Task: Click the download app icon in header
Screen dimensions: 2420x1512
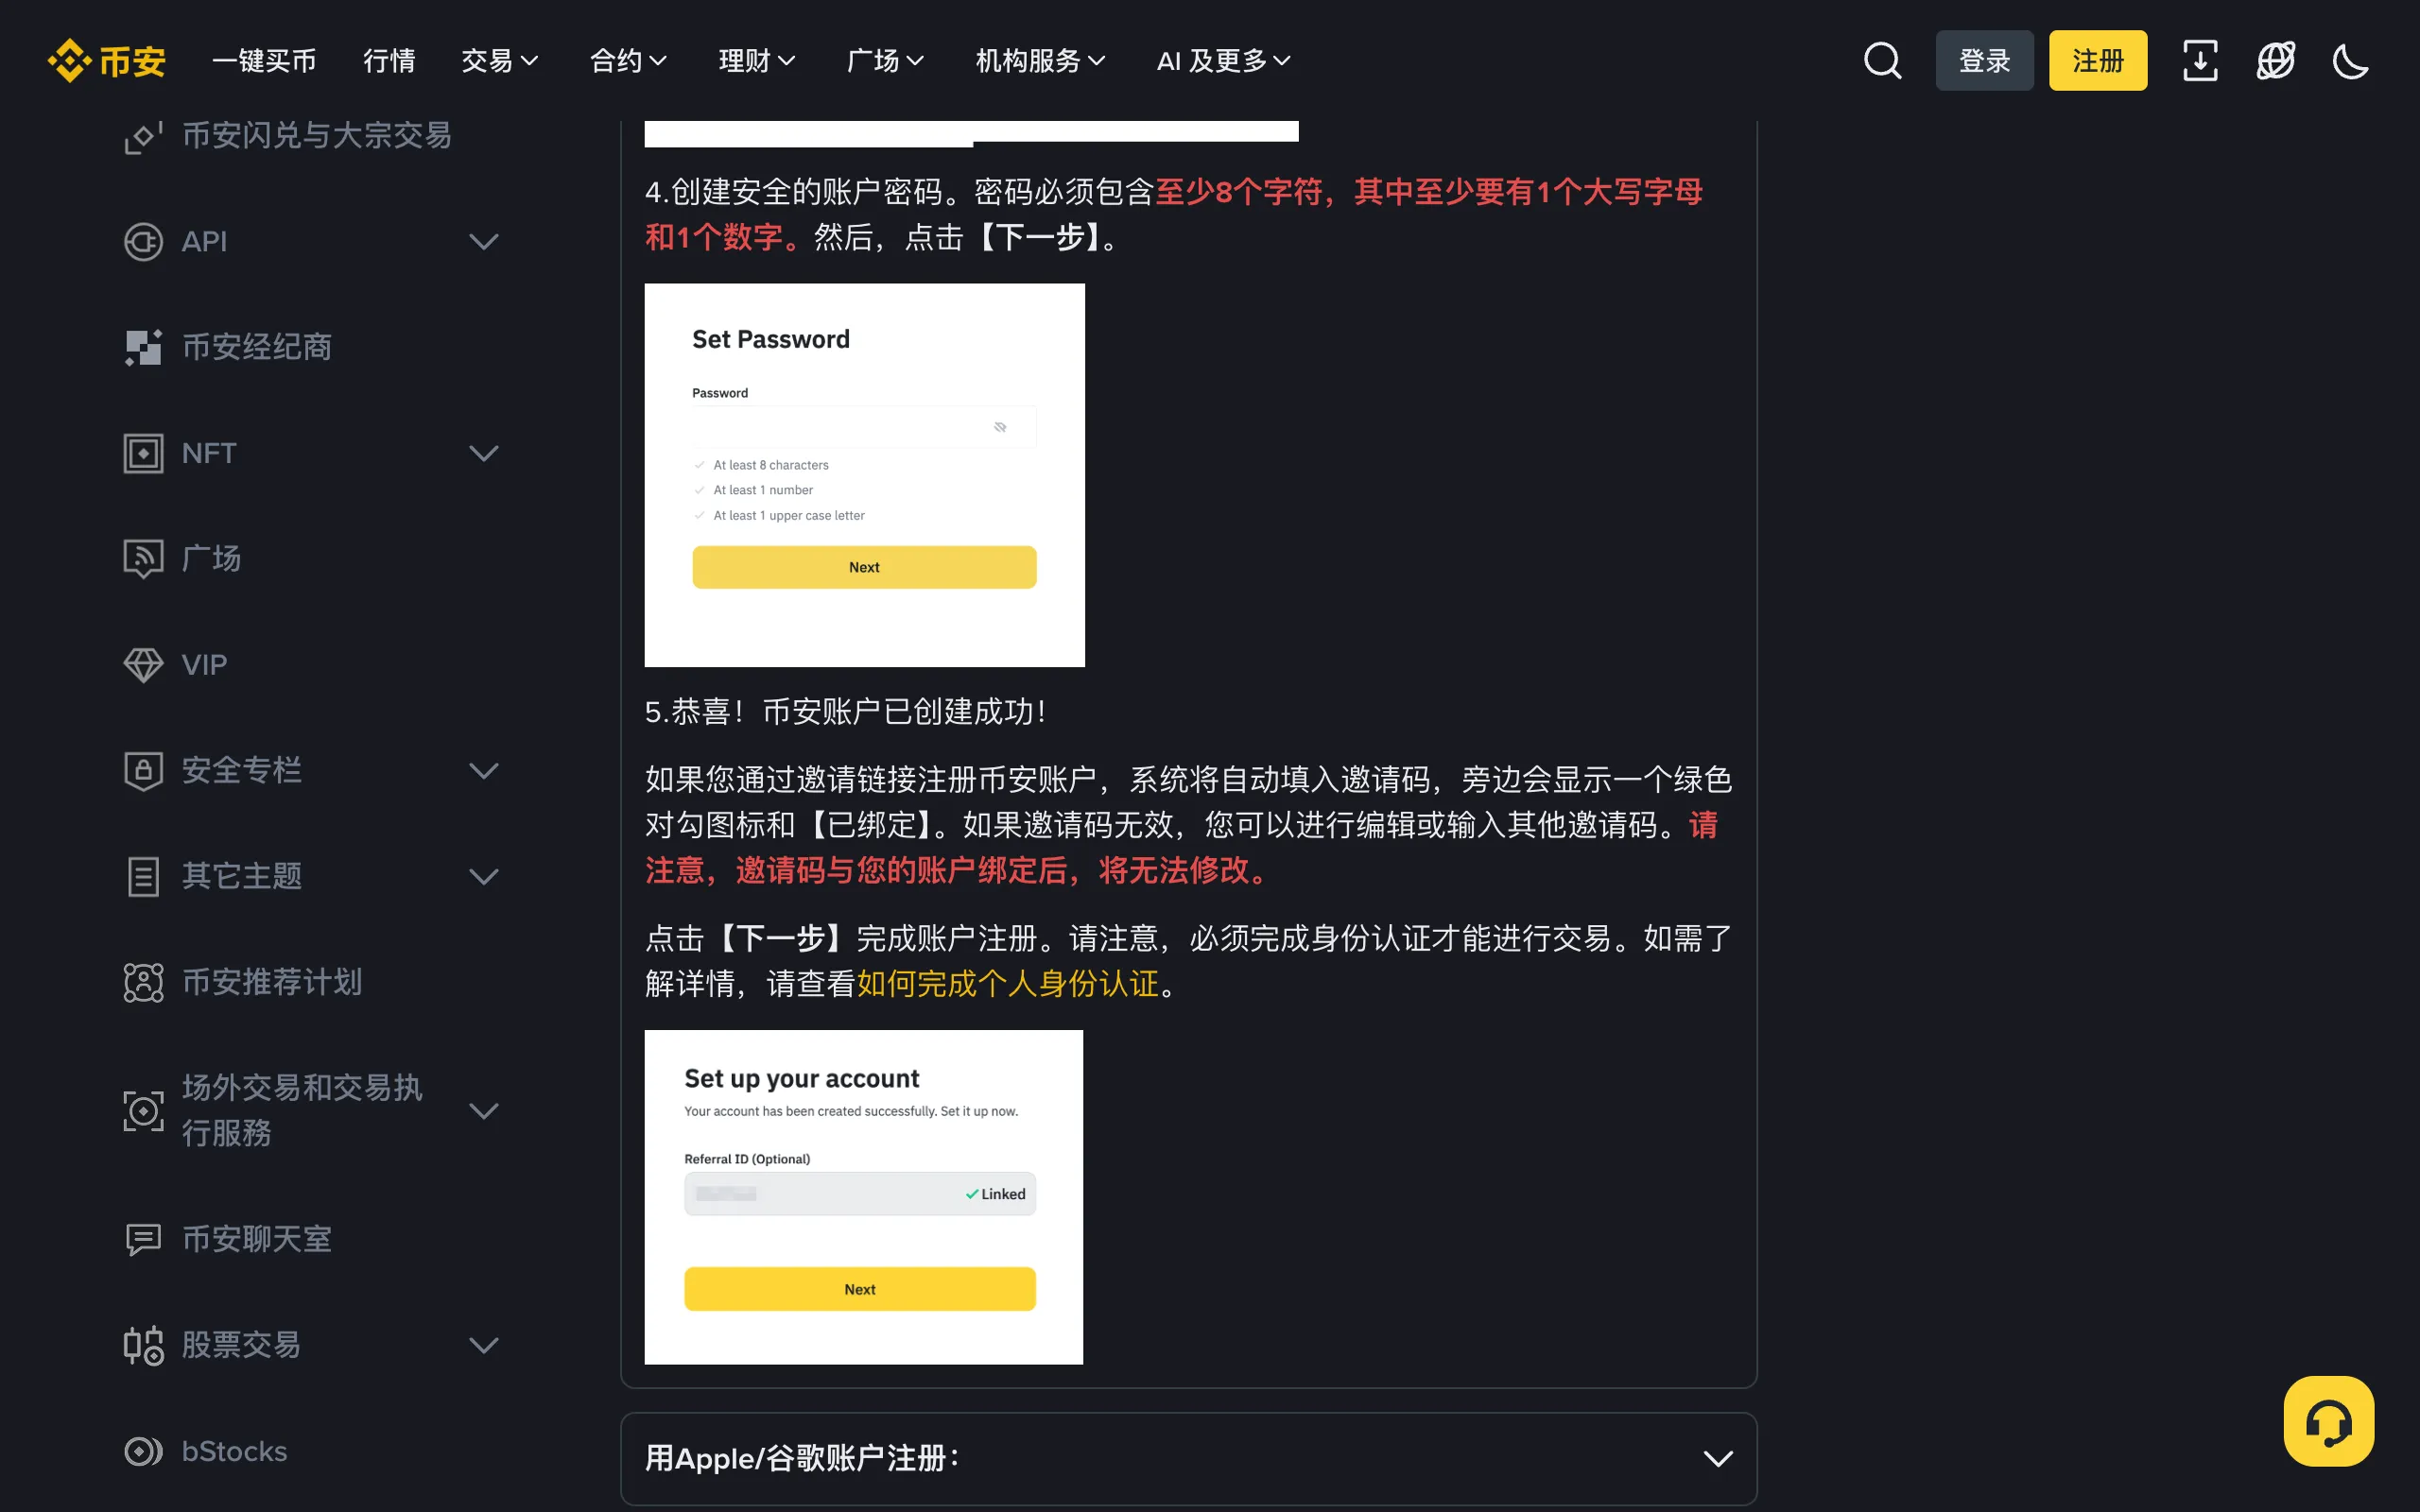Action: pyautogui.click(x=2199, y=61)
